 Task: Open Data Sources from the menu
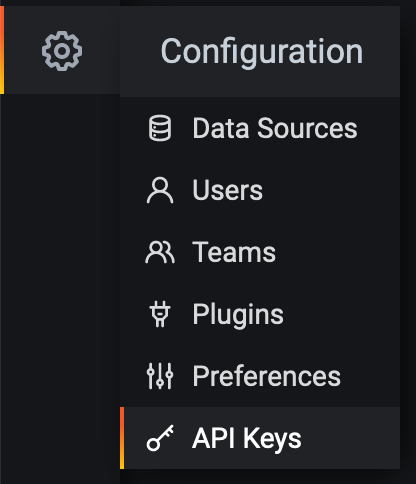275,128
